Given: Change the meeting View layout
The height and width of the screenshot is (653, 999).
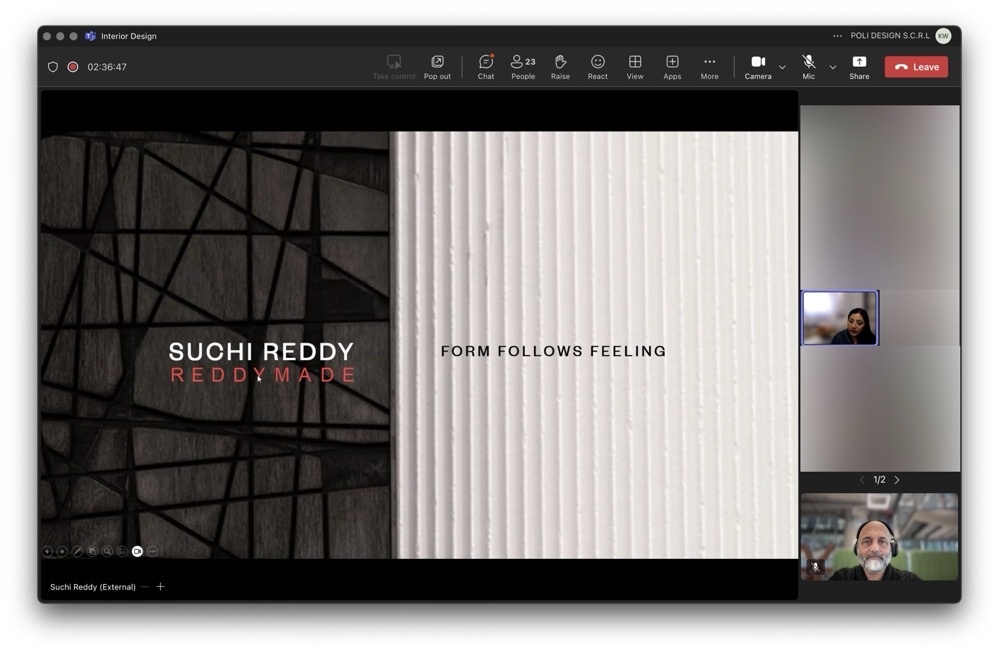Looking at the screenshot, I should coord(634,67).
